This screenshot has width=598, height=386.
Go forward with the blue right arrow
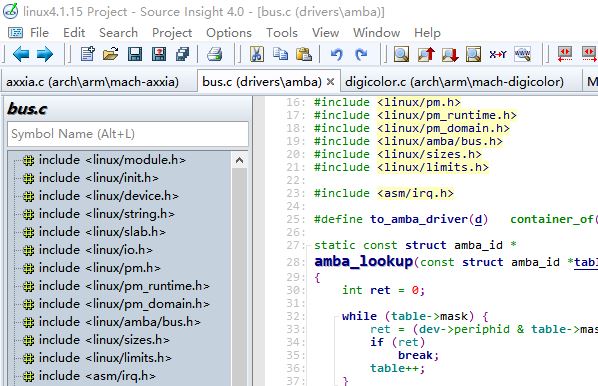[45, 54]
